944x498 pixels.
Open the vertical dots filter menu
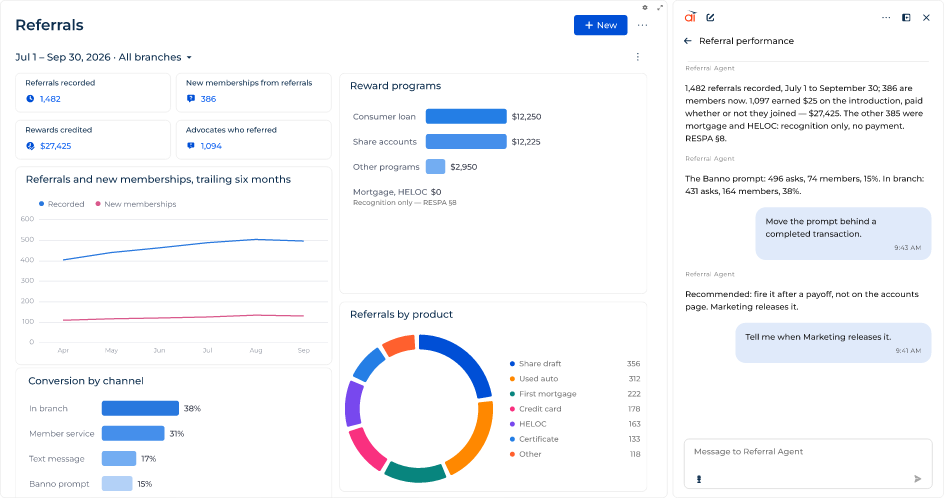click(x=638, y=57)
